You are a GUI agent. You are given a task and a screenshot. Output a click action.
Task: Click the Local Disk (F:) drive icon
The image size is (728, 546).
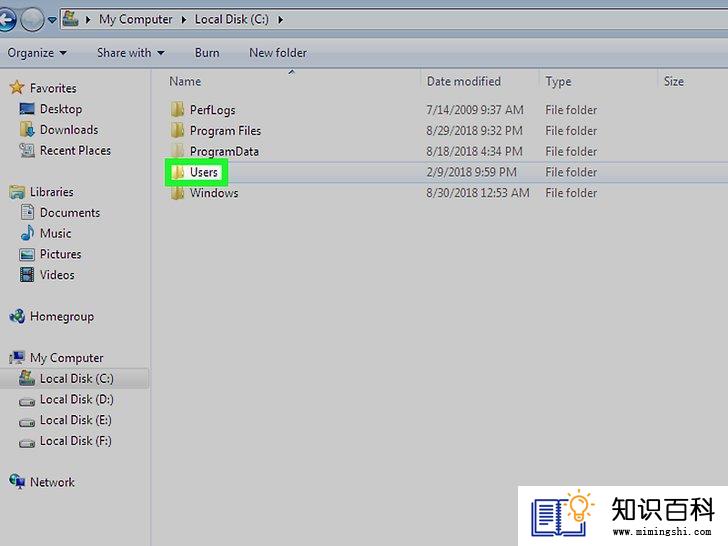(27, 443)
